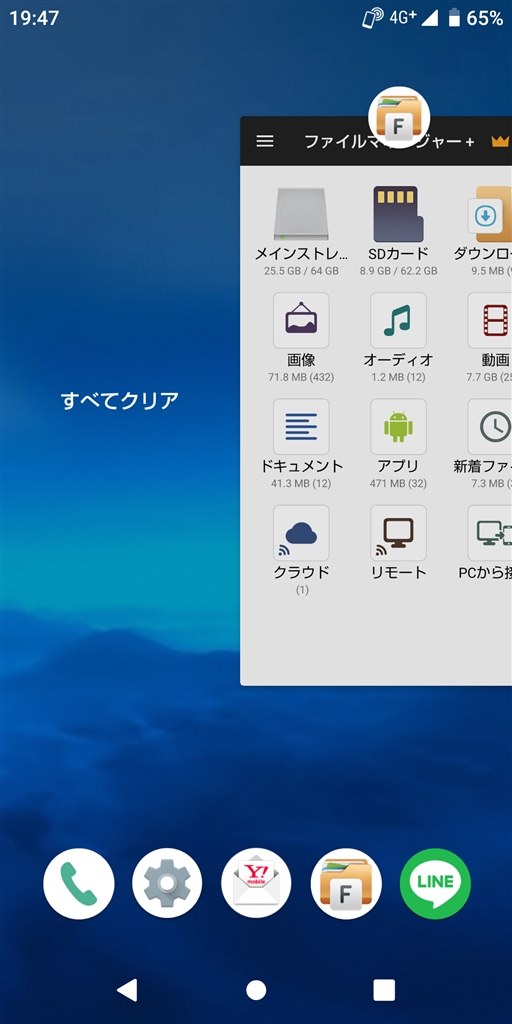Launch Y!mobile mail from the dock
The image size is (512, 1024).
(256, 884)
